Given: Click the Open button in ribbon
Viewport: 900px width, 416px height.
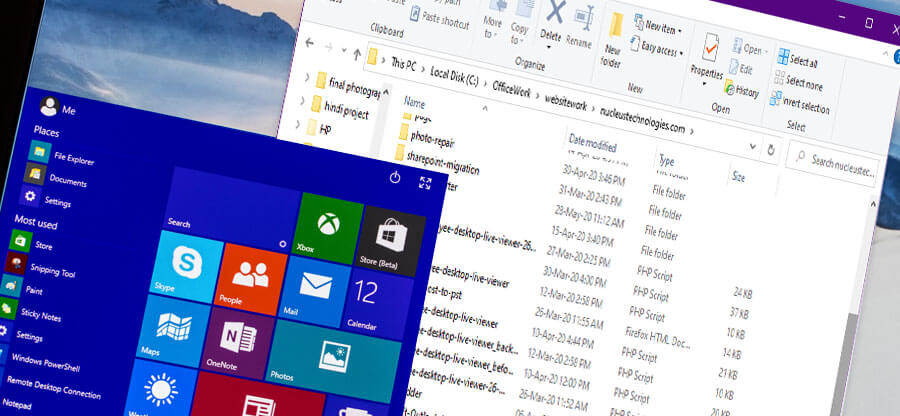Looking at the screenshot, I should [x=750, y=48].
